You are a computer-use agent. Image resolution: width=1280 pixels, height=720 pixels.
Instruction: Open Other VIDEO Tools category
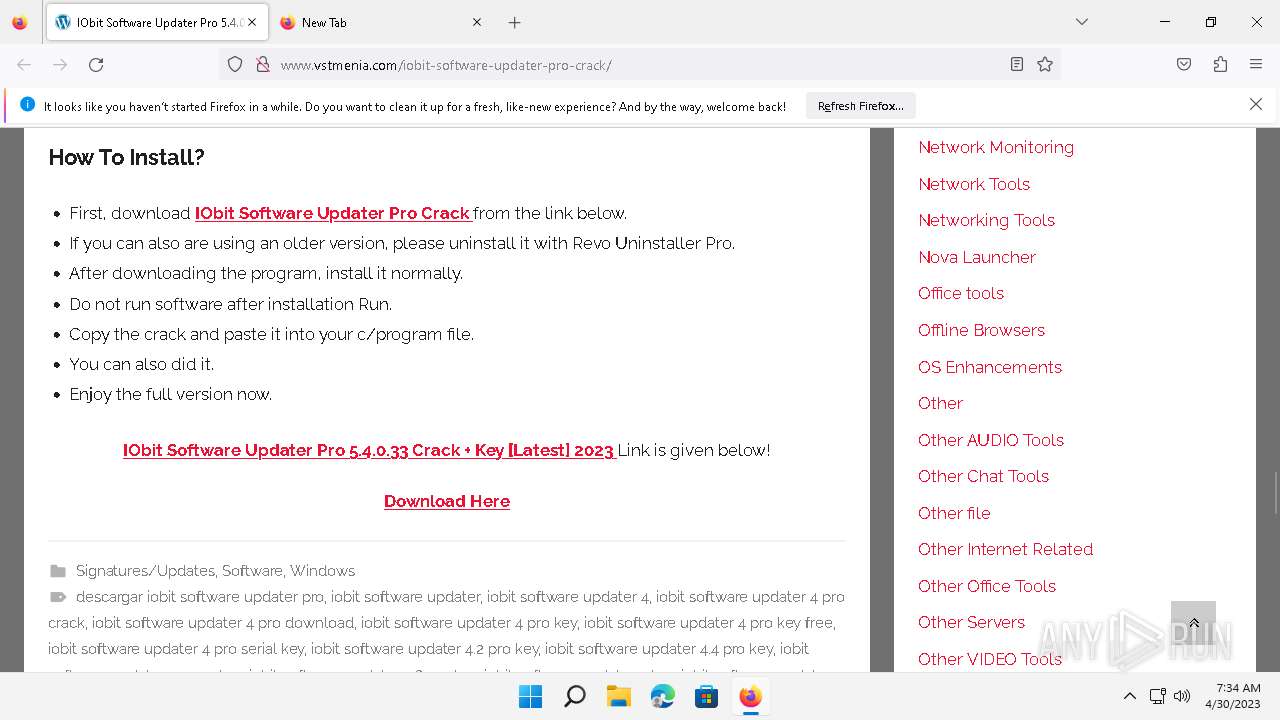pos(990,659)
